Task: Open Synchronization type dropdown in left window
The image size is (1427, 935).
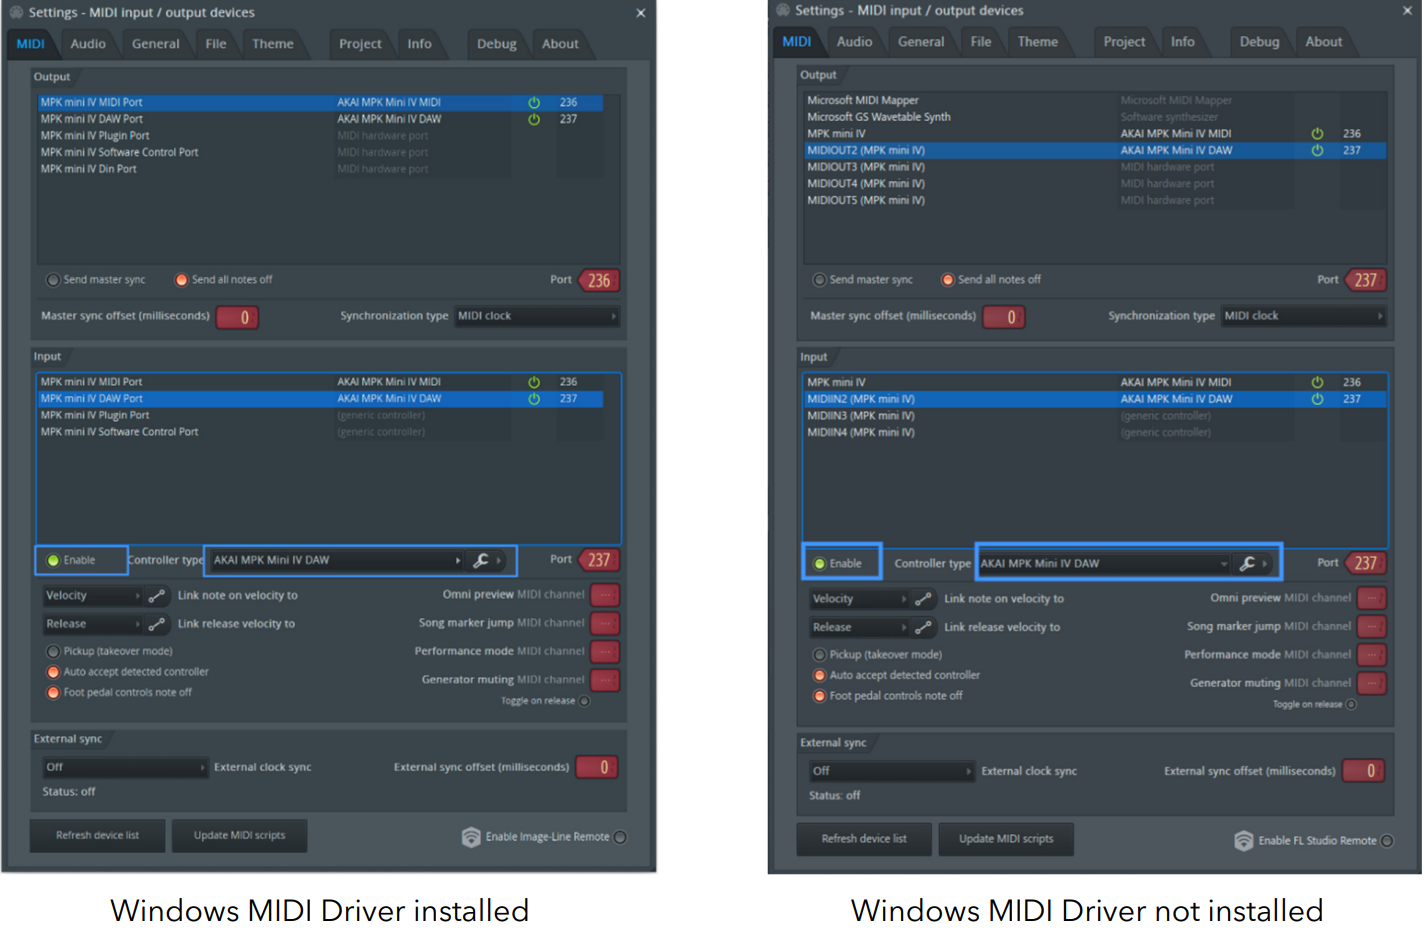Action: [537, 316]
